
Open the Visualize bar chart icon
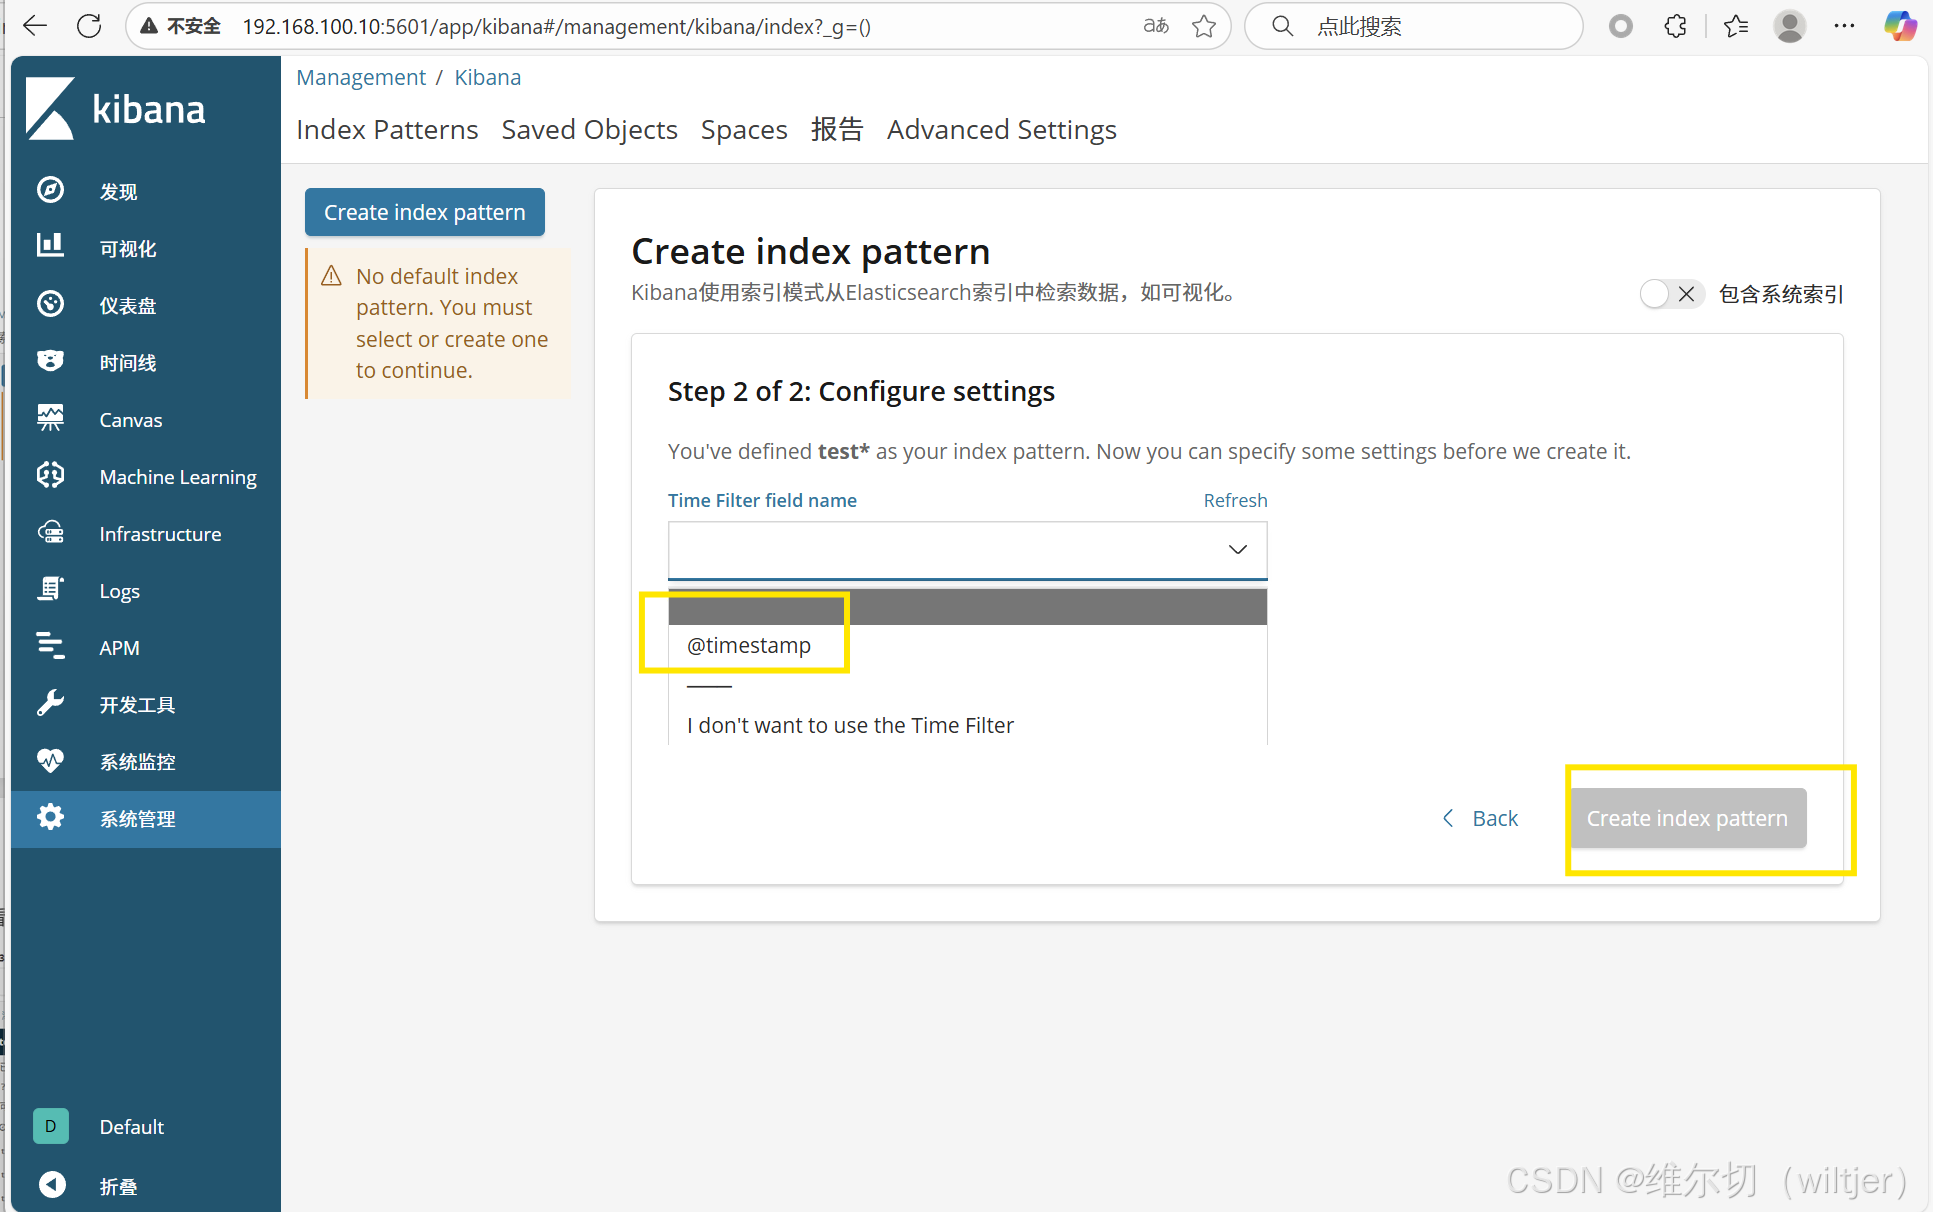point(50,246)
